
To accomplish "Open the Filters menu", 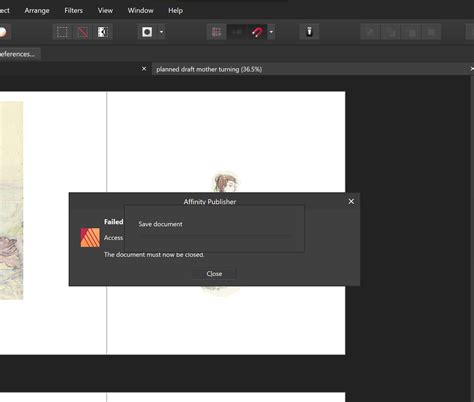I will point(73,11).
